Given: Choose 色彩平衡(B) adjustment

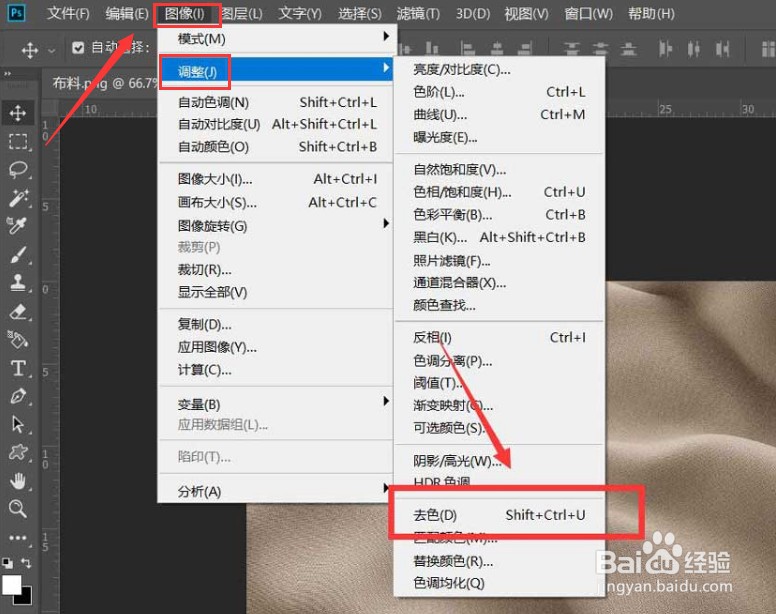Looking at the screenshot, I should pyautogui.click(x=499, y=215).
